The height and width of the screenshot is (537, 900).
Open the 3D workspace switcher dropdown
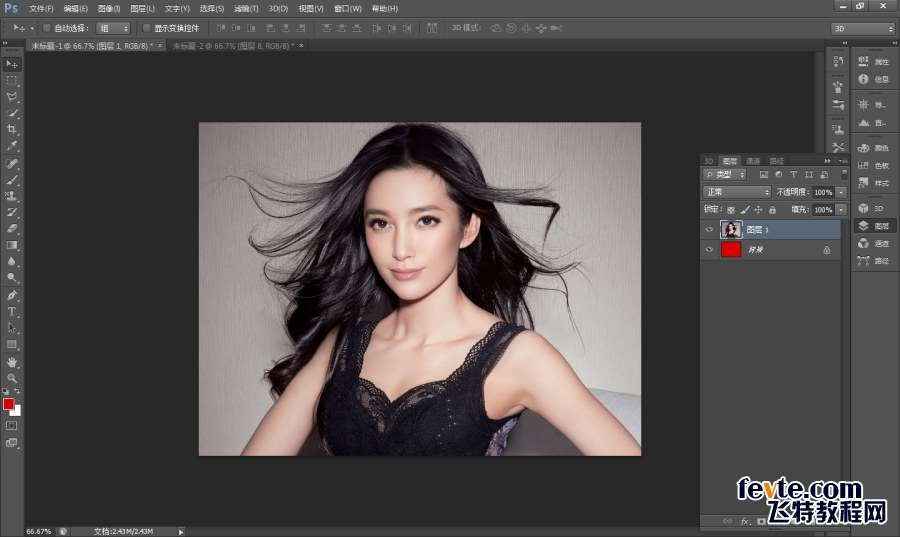[863, 28]
